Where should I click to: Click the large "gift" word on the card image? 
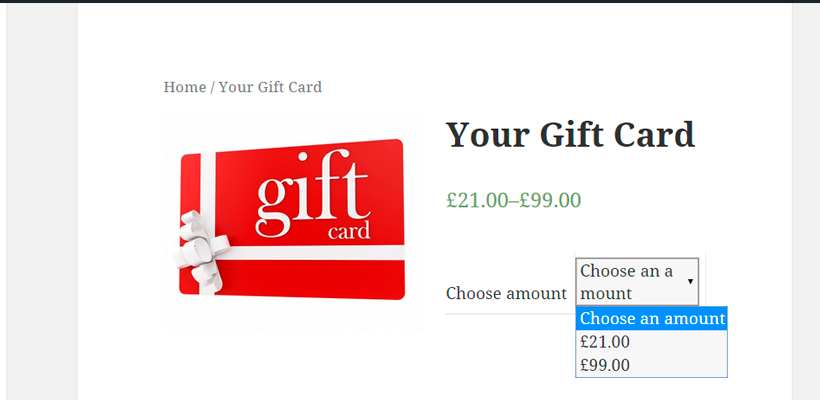tap(312, 193)
